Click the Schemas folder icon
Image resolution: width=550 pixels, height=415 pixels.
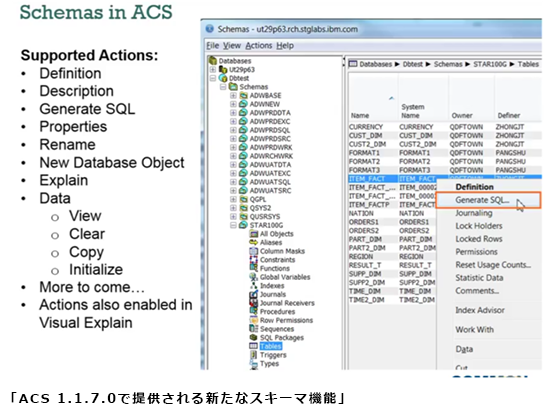233,87
